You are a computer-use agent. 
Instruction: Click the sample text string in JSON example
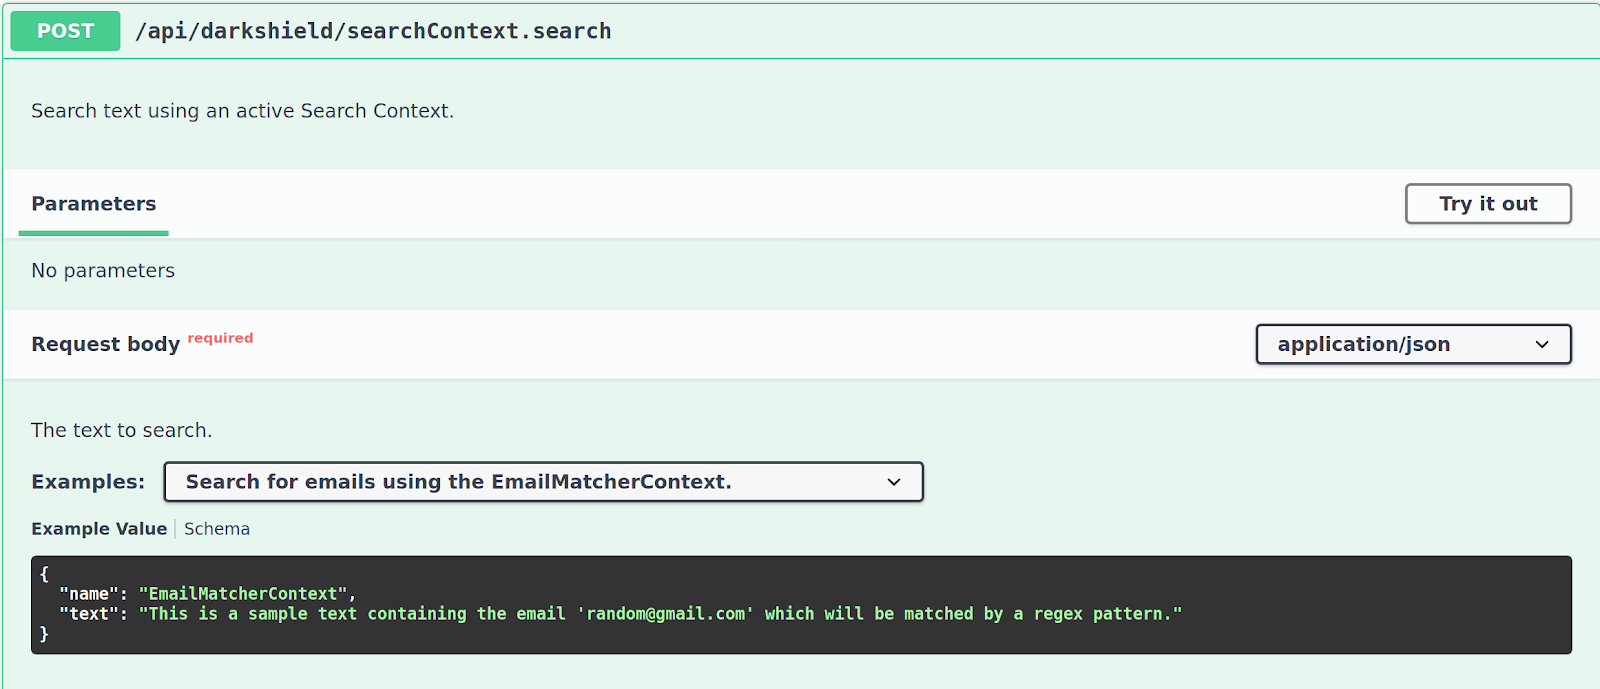point(660,614)
